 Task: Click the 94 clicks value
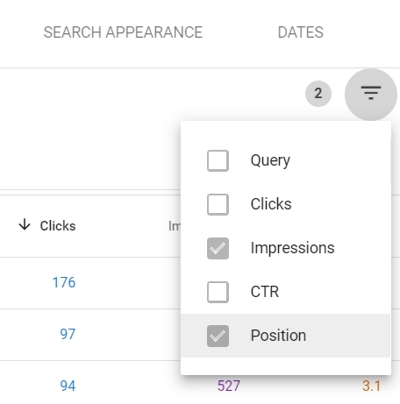pos(68,386)
